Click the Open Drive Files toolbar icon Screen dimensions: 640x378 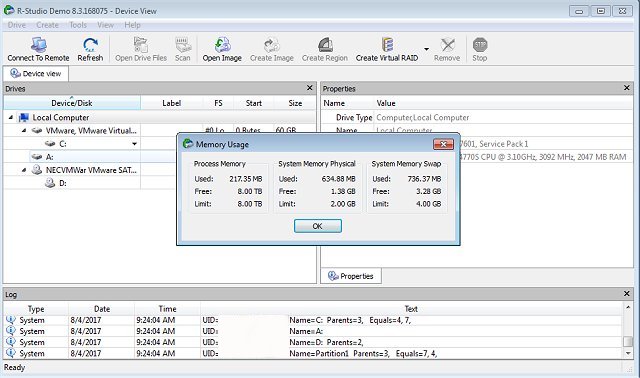141,45
